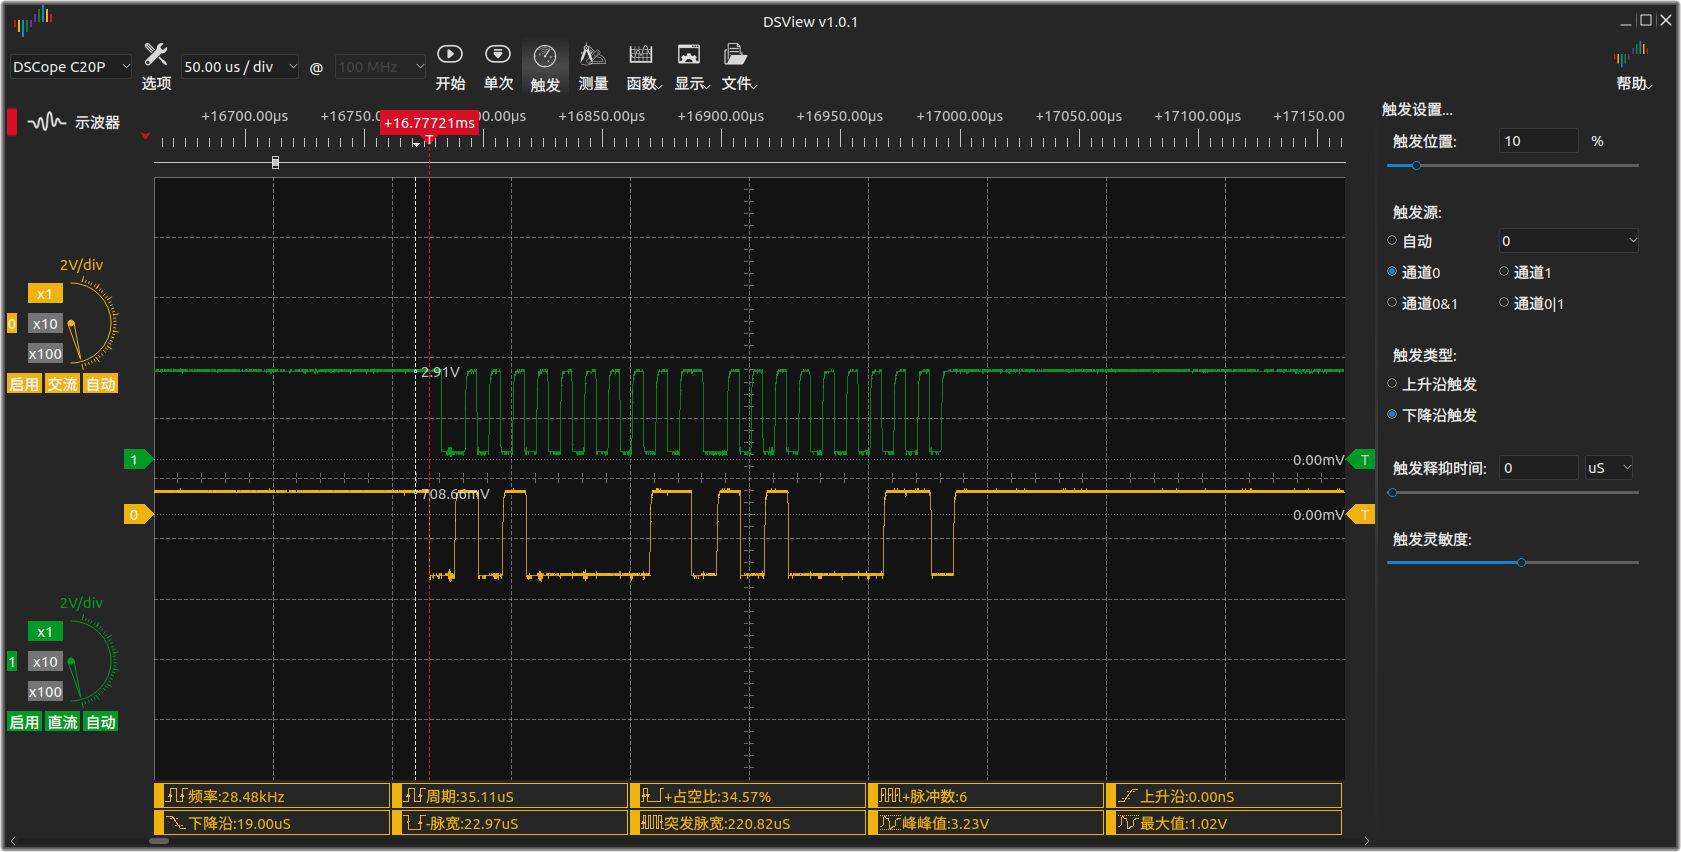Open the 显示 display menu
The height and width of the screenshot is (852, 1681).
click(691, 67)
